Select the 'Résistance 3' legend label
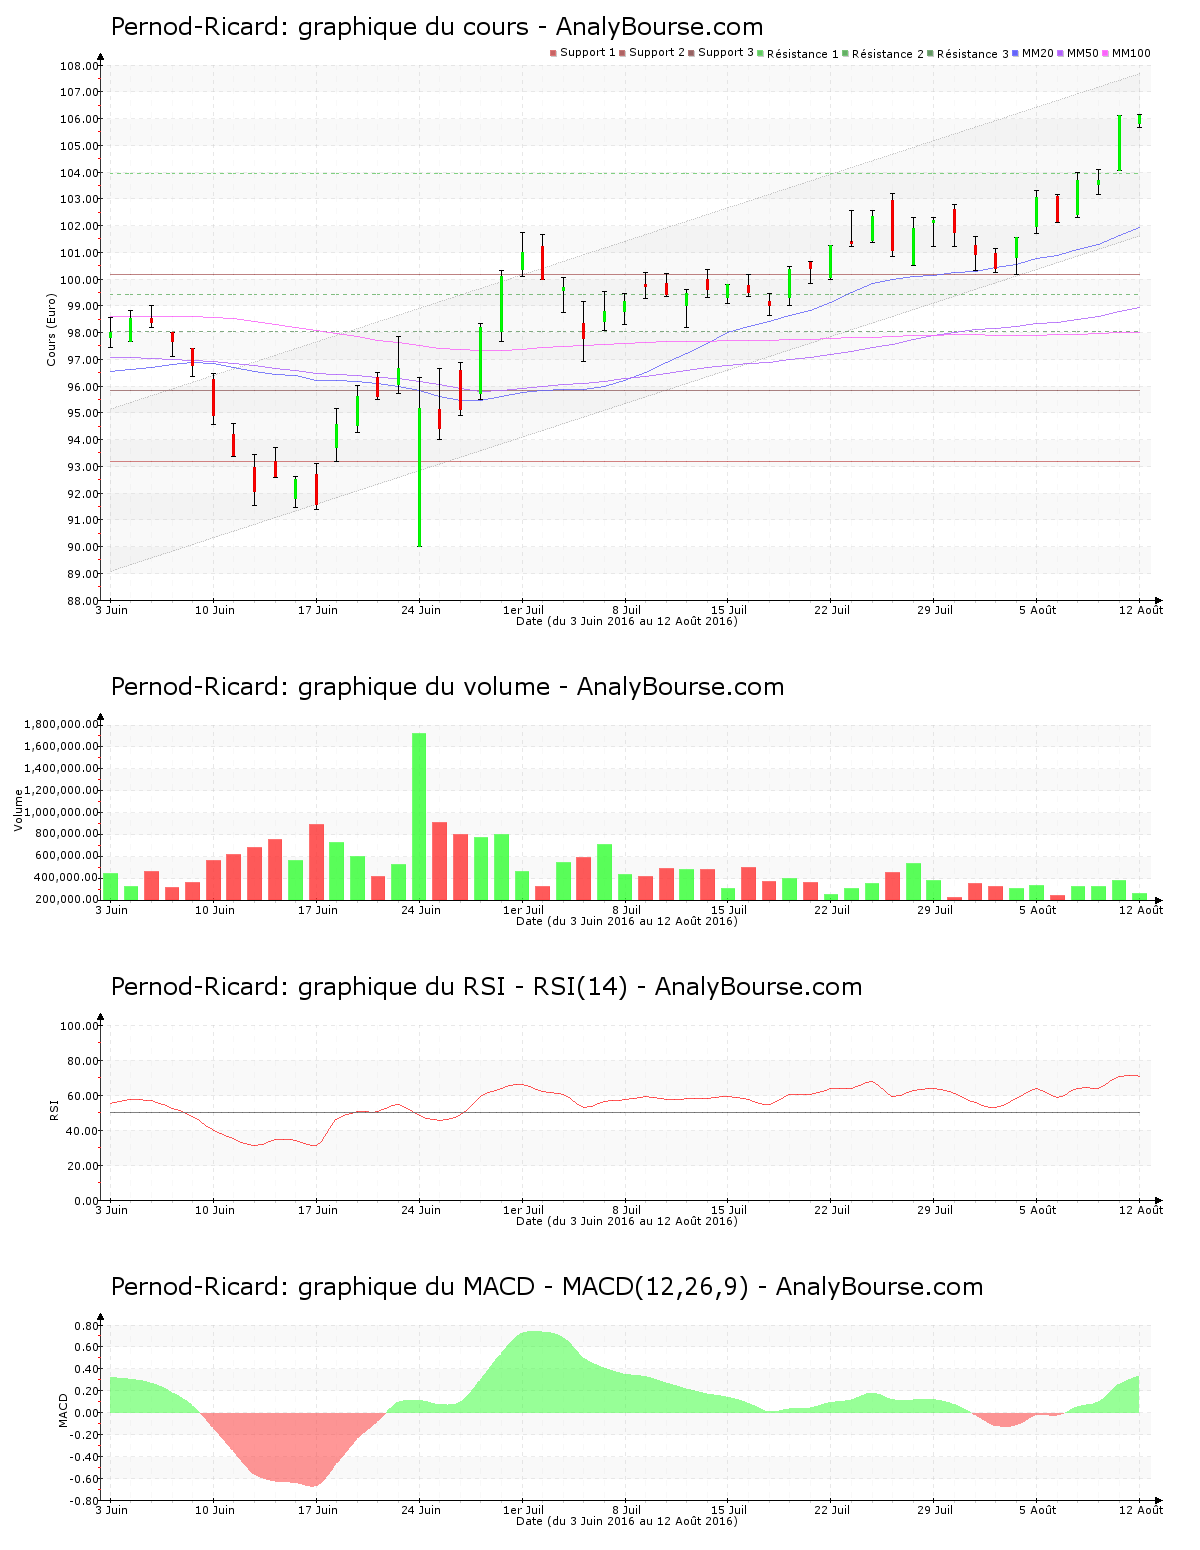The image size is (1200, 1550). coord(973,53)
